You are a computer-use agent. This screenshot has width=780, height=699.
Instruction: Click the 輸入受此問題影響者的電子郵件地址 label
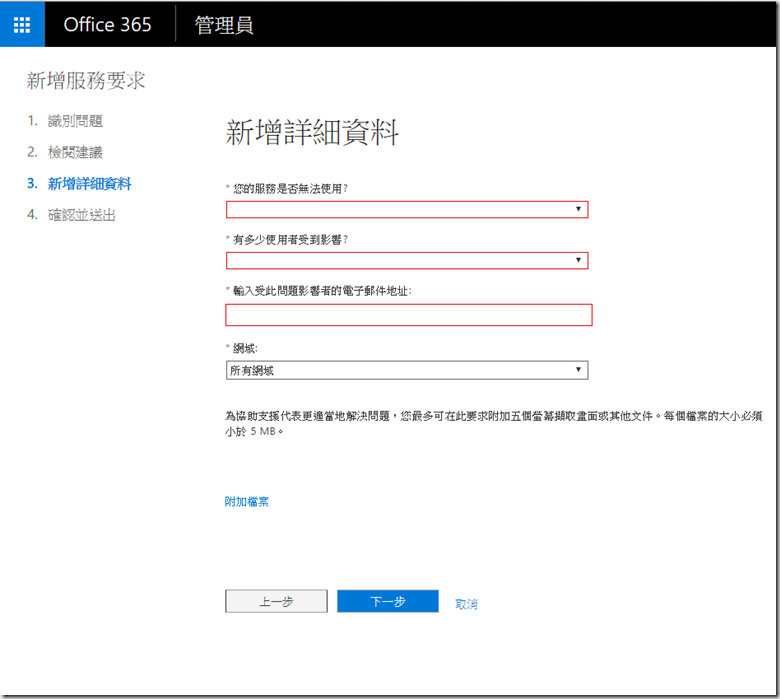(x=321, y=290)
